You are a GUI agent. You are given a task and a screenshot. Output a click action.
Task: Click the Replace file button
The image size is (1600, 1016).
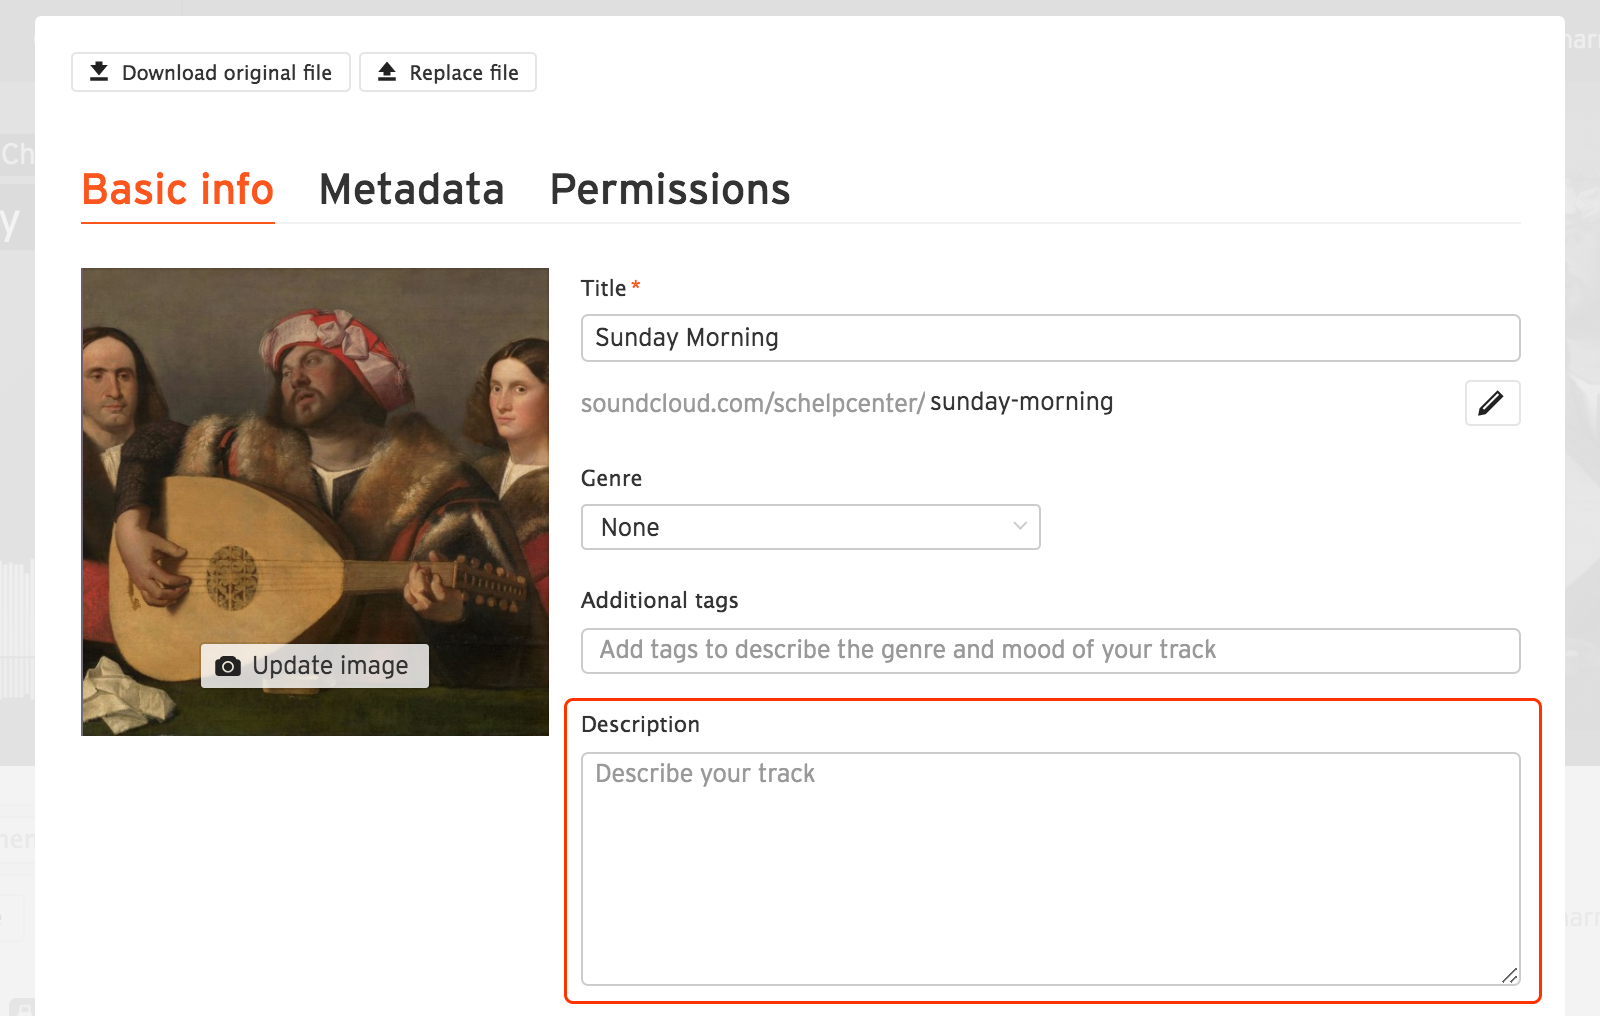(447, 71)
